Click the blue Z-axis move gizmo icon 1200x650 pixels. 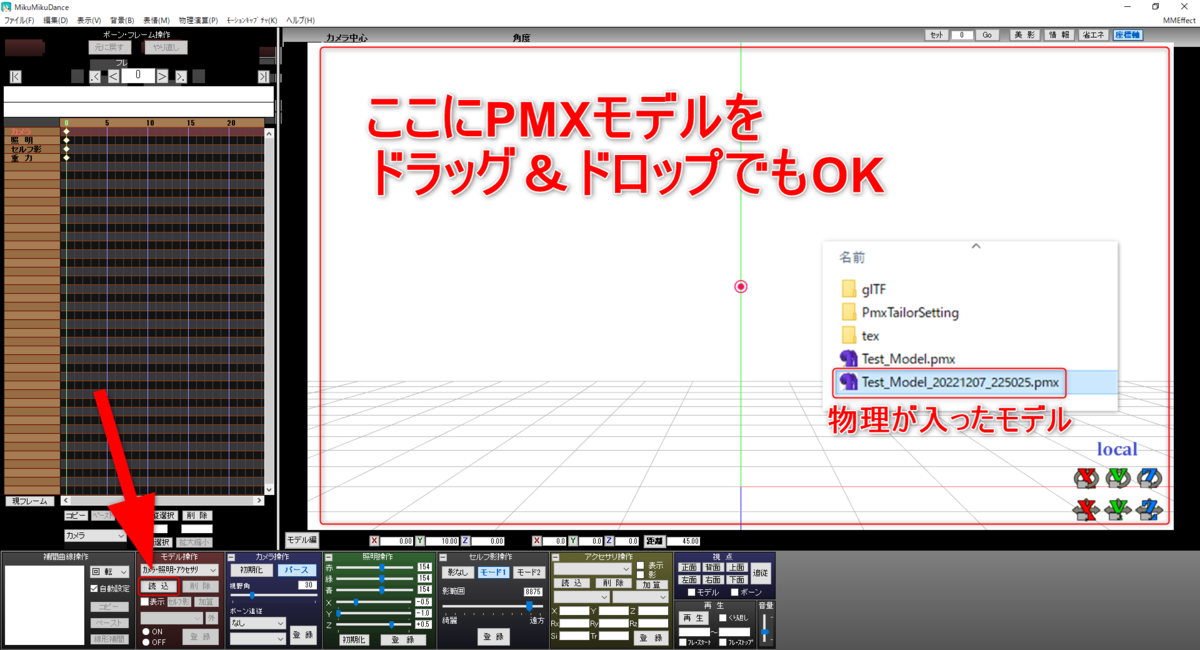[1151, 510]
